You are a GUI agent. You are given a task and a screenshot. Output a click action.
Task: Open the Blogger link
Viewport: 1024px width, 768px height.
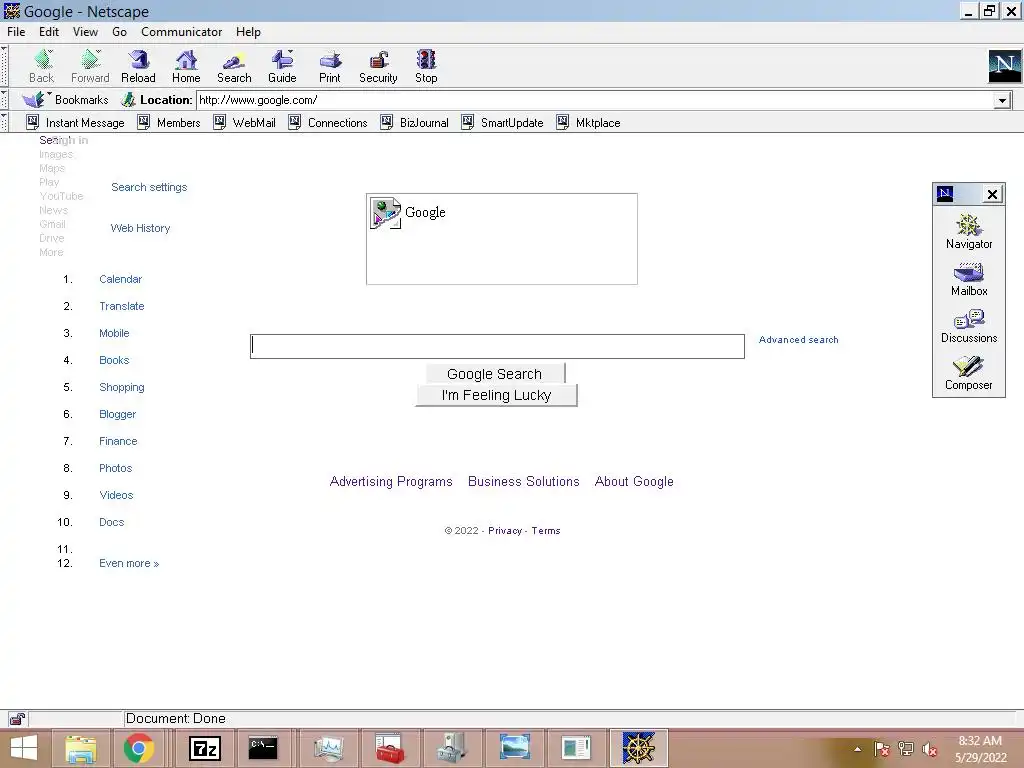pyautogui.click(x=118, y=414)
